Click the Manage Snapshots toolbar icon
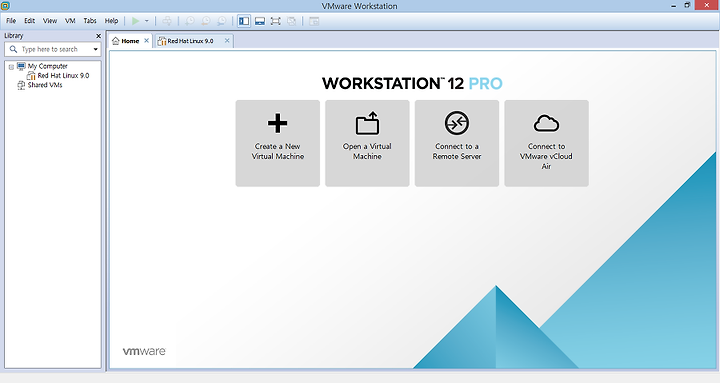 coord(222,21)
